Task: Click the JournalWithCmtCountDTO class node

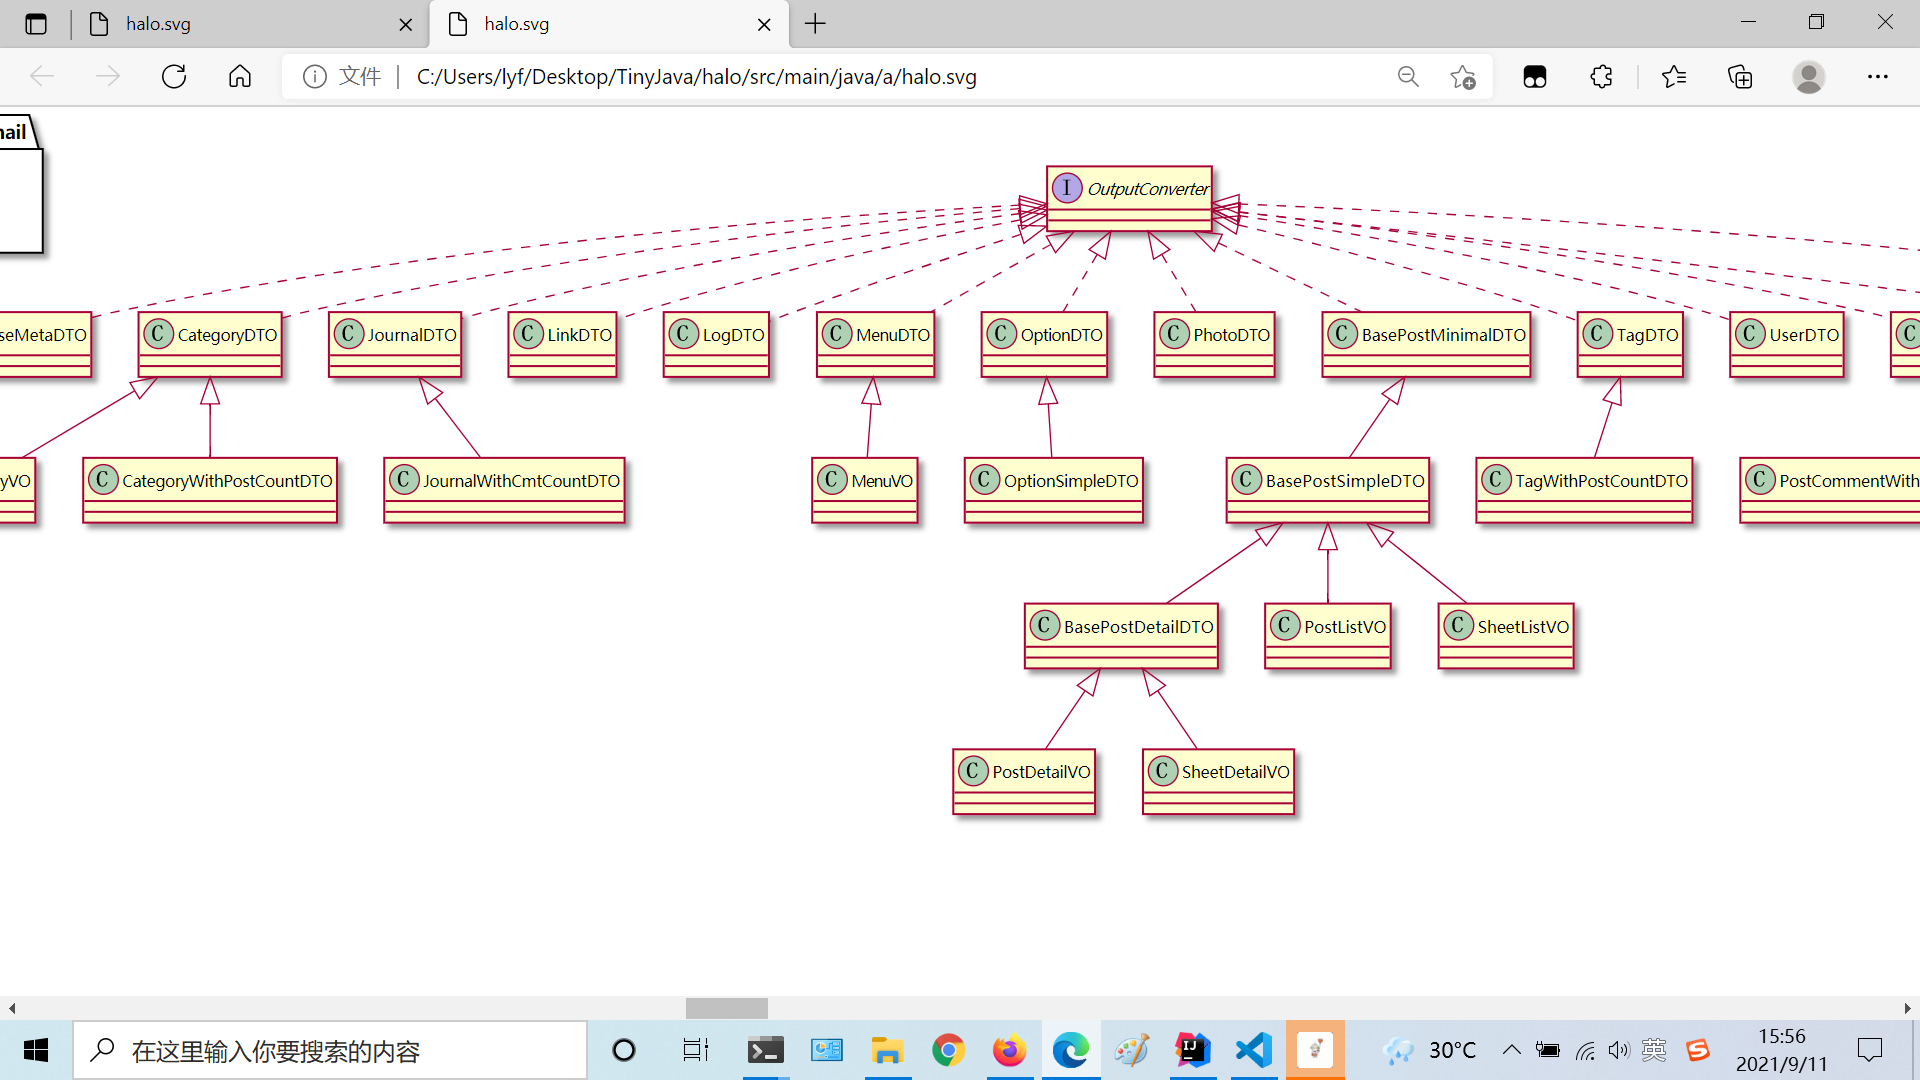Action: pyautogui.click(x=504, y=490)
